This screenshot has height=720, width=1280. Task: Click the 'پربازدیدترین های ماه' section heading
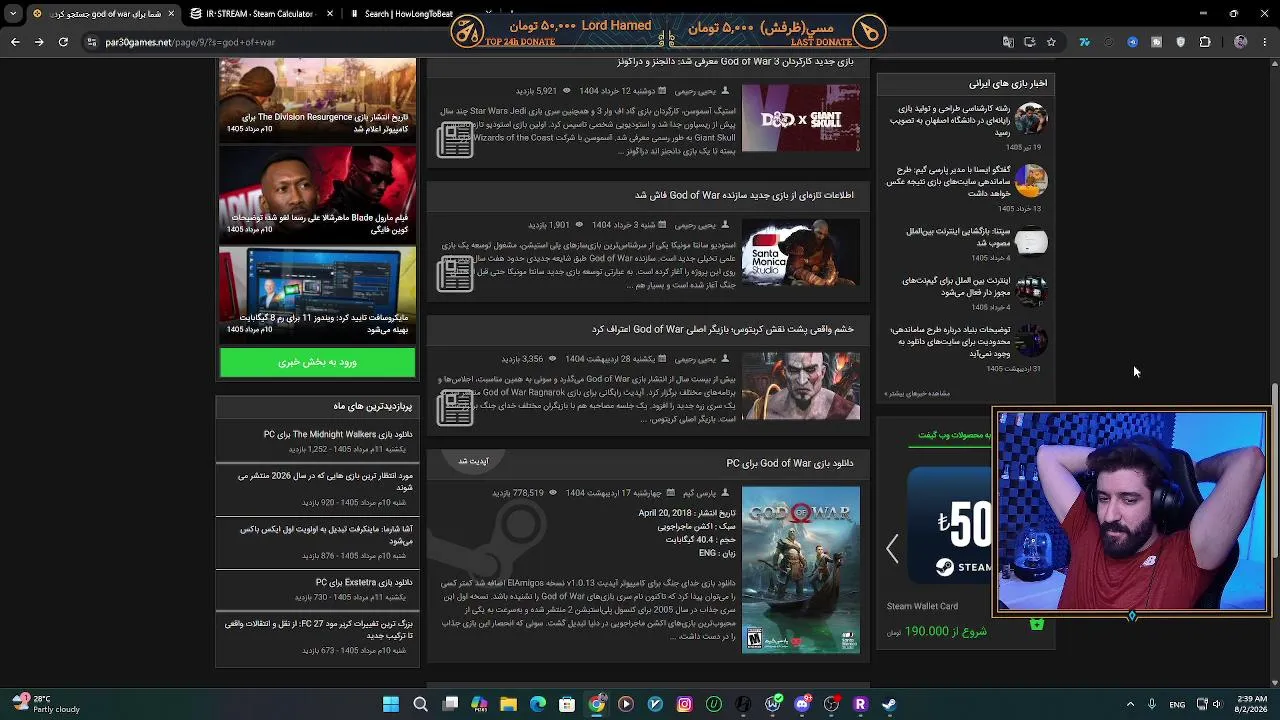point(373,406)
